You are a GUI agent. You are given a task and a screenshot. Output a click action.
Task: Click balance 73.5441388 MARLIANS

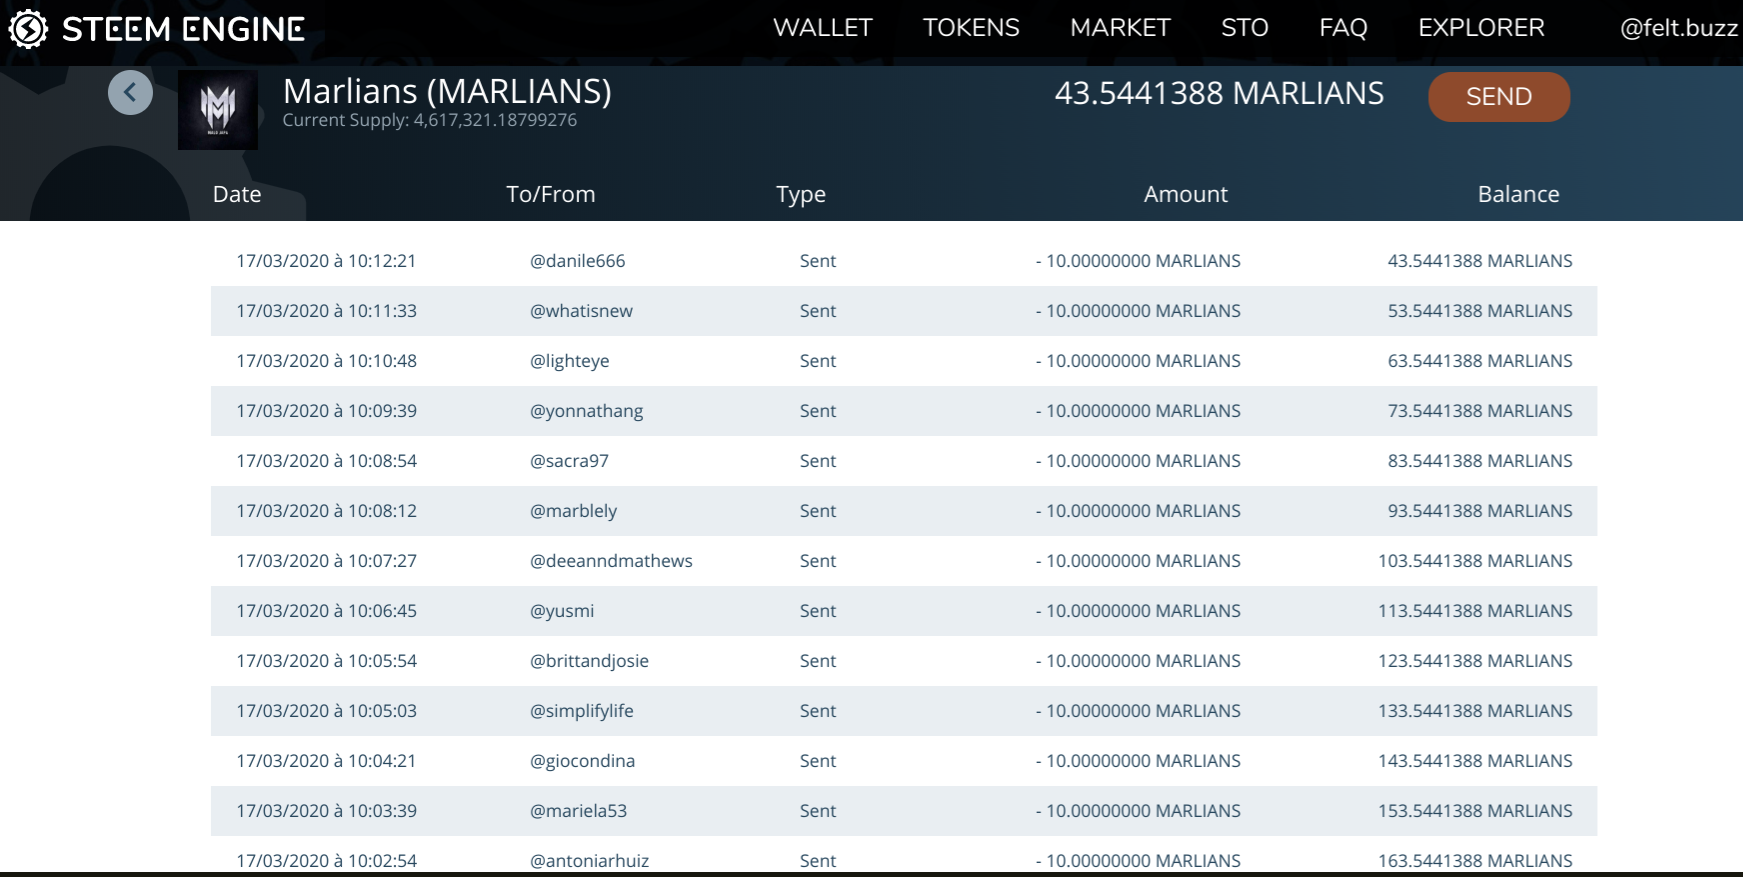coord(1480,411)
